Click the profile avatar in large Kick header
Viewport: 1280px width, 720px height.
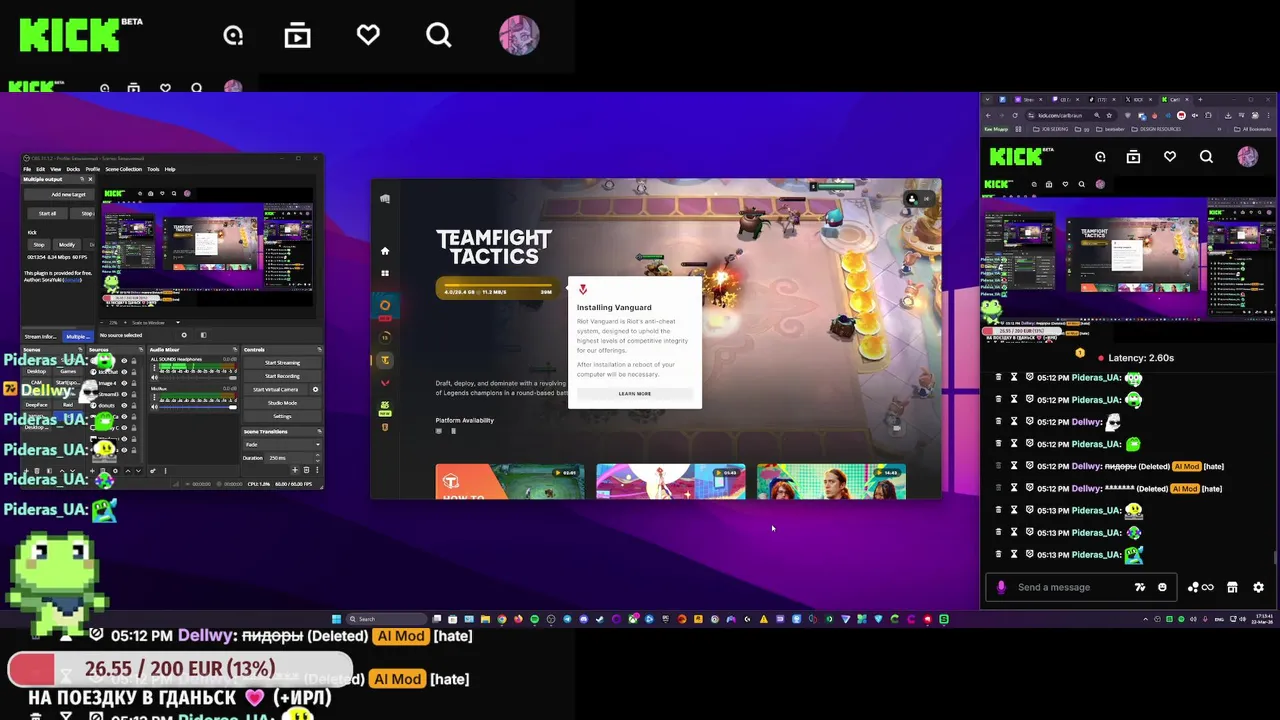pyautogui.click(x=519, y=35)
